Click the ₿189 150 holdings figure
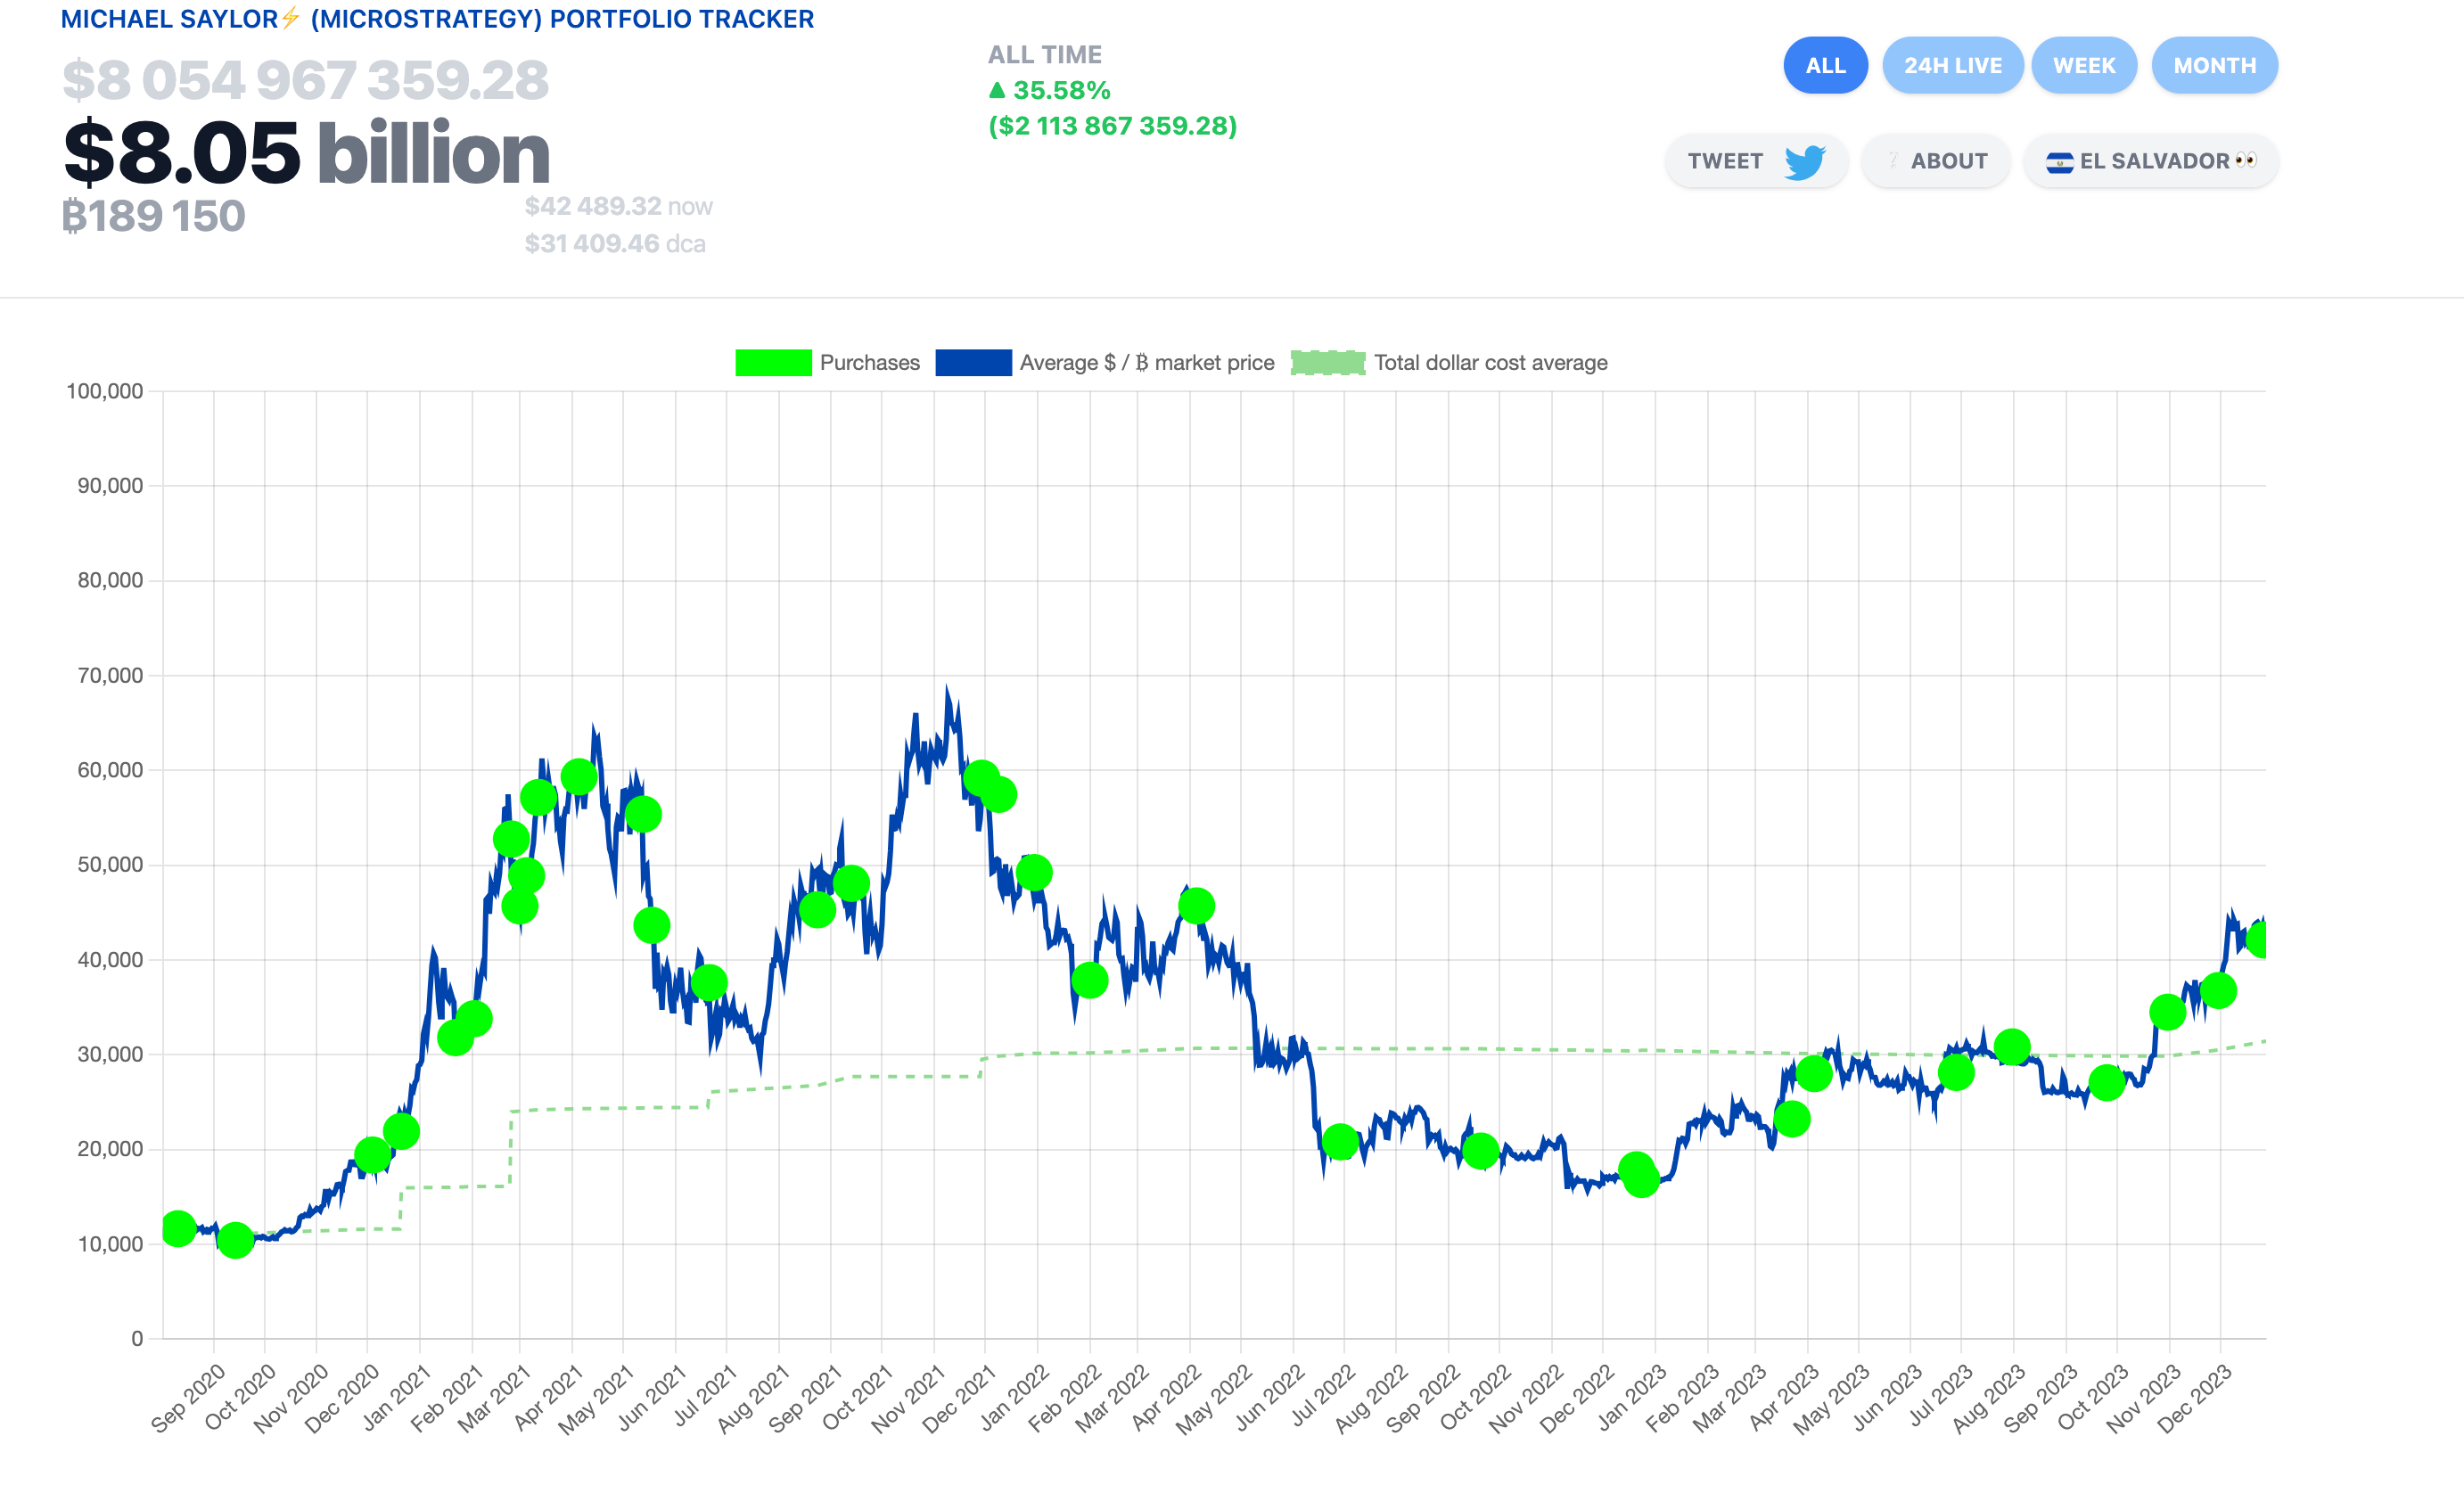The width and height of the screenshot is (2464, 1510). (153, 216)
